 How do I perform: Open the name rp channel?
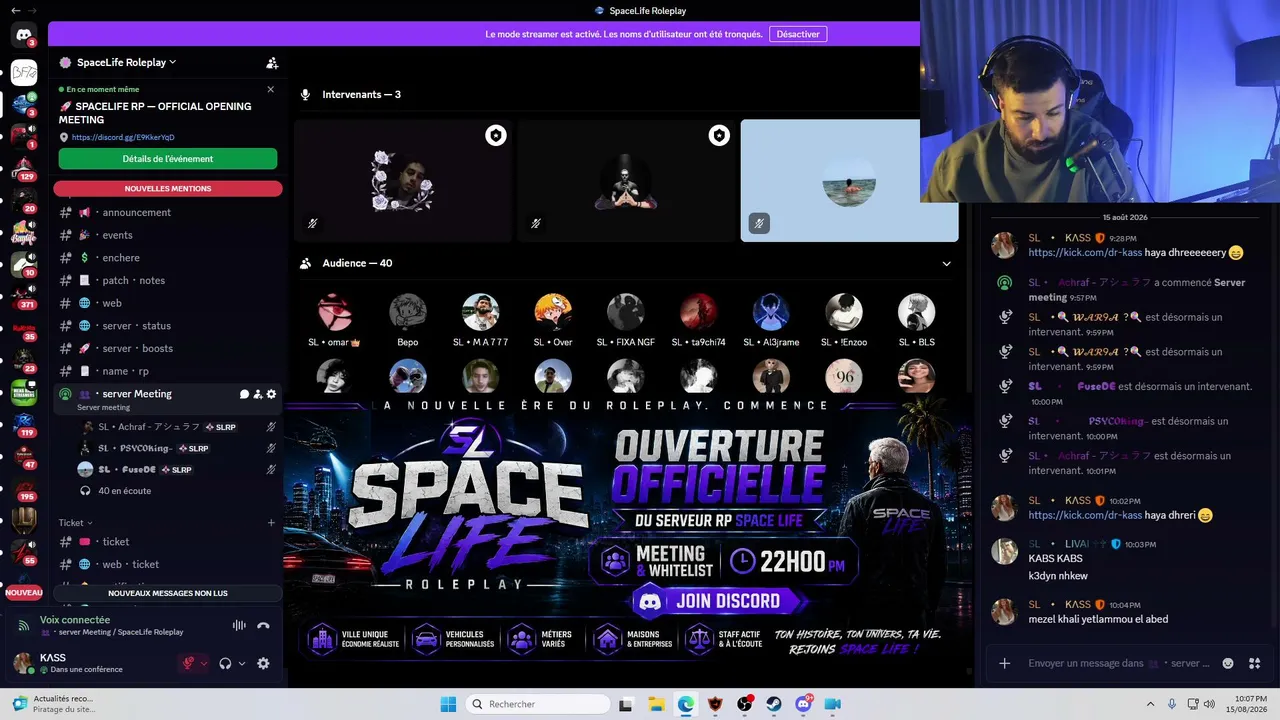pos(168,371)
